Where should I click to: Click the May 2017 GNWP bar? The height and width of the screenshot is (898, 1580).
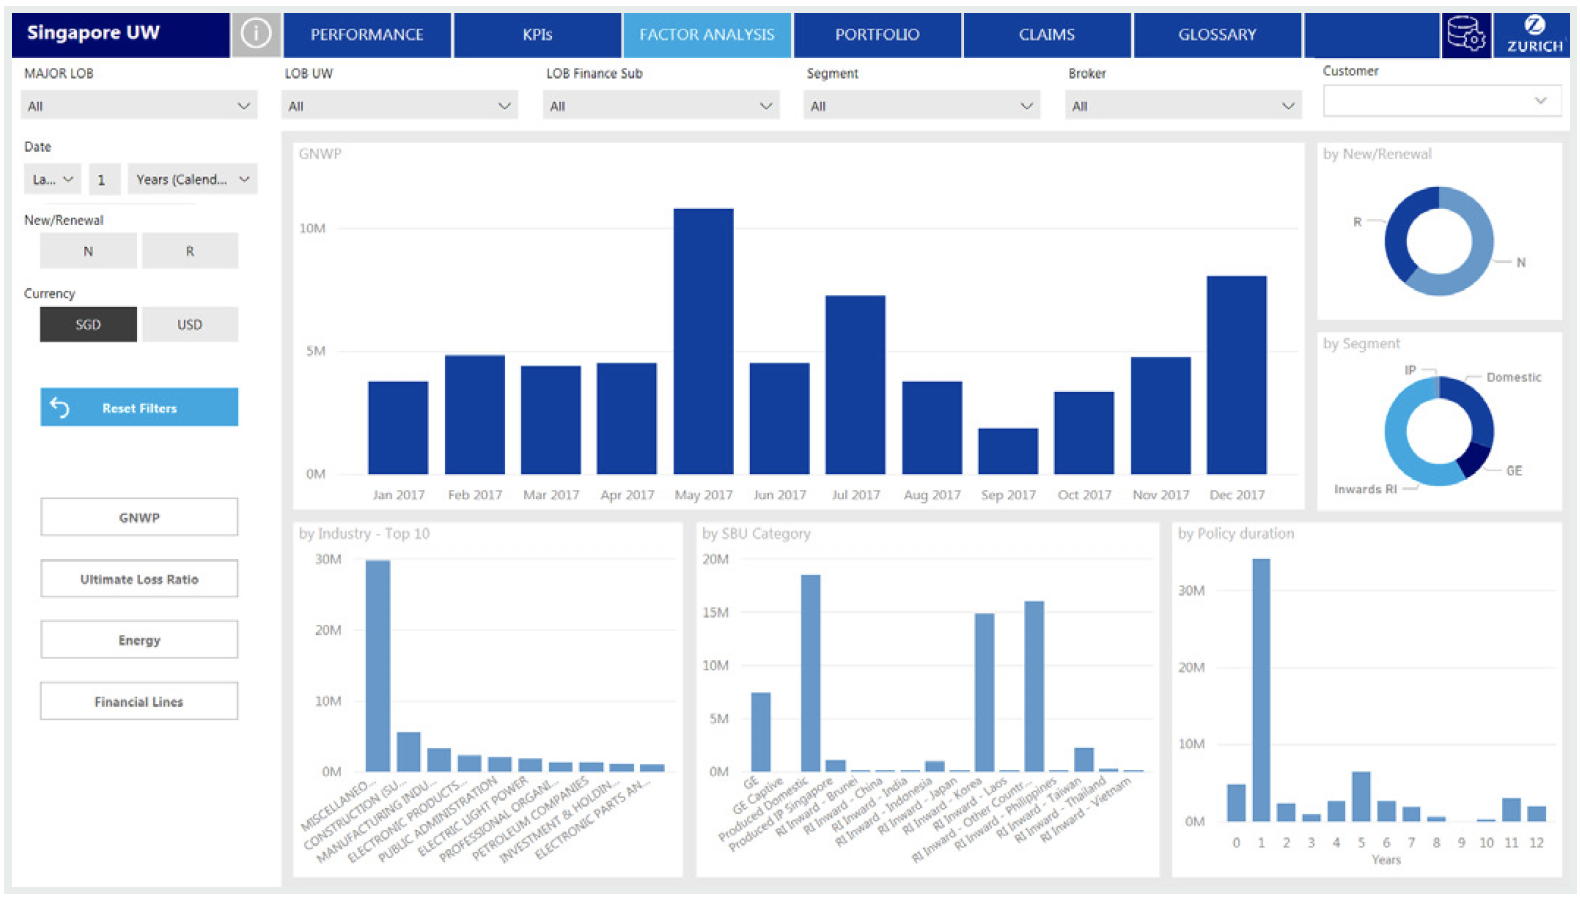coord(703,340)
